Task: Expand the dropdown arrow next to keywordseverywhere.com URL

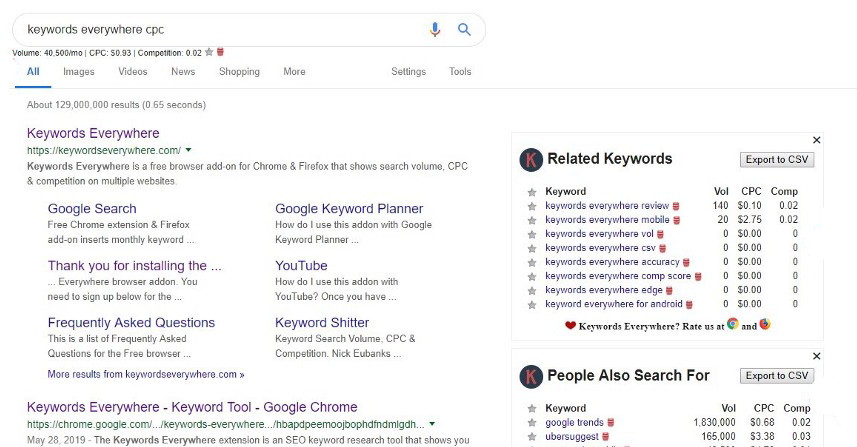Action: click(x=188, y=150)
